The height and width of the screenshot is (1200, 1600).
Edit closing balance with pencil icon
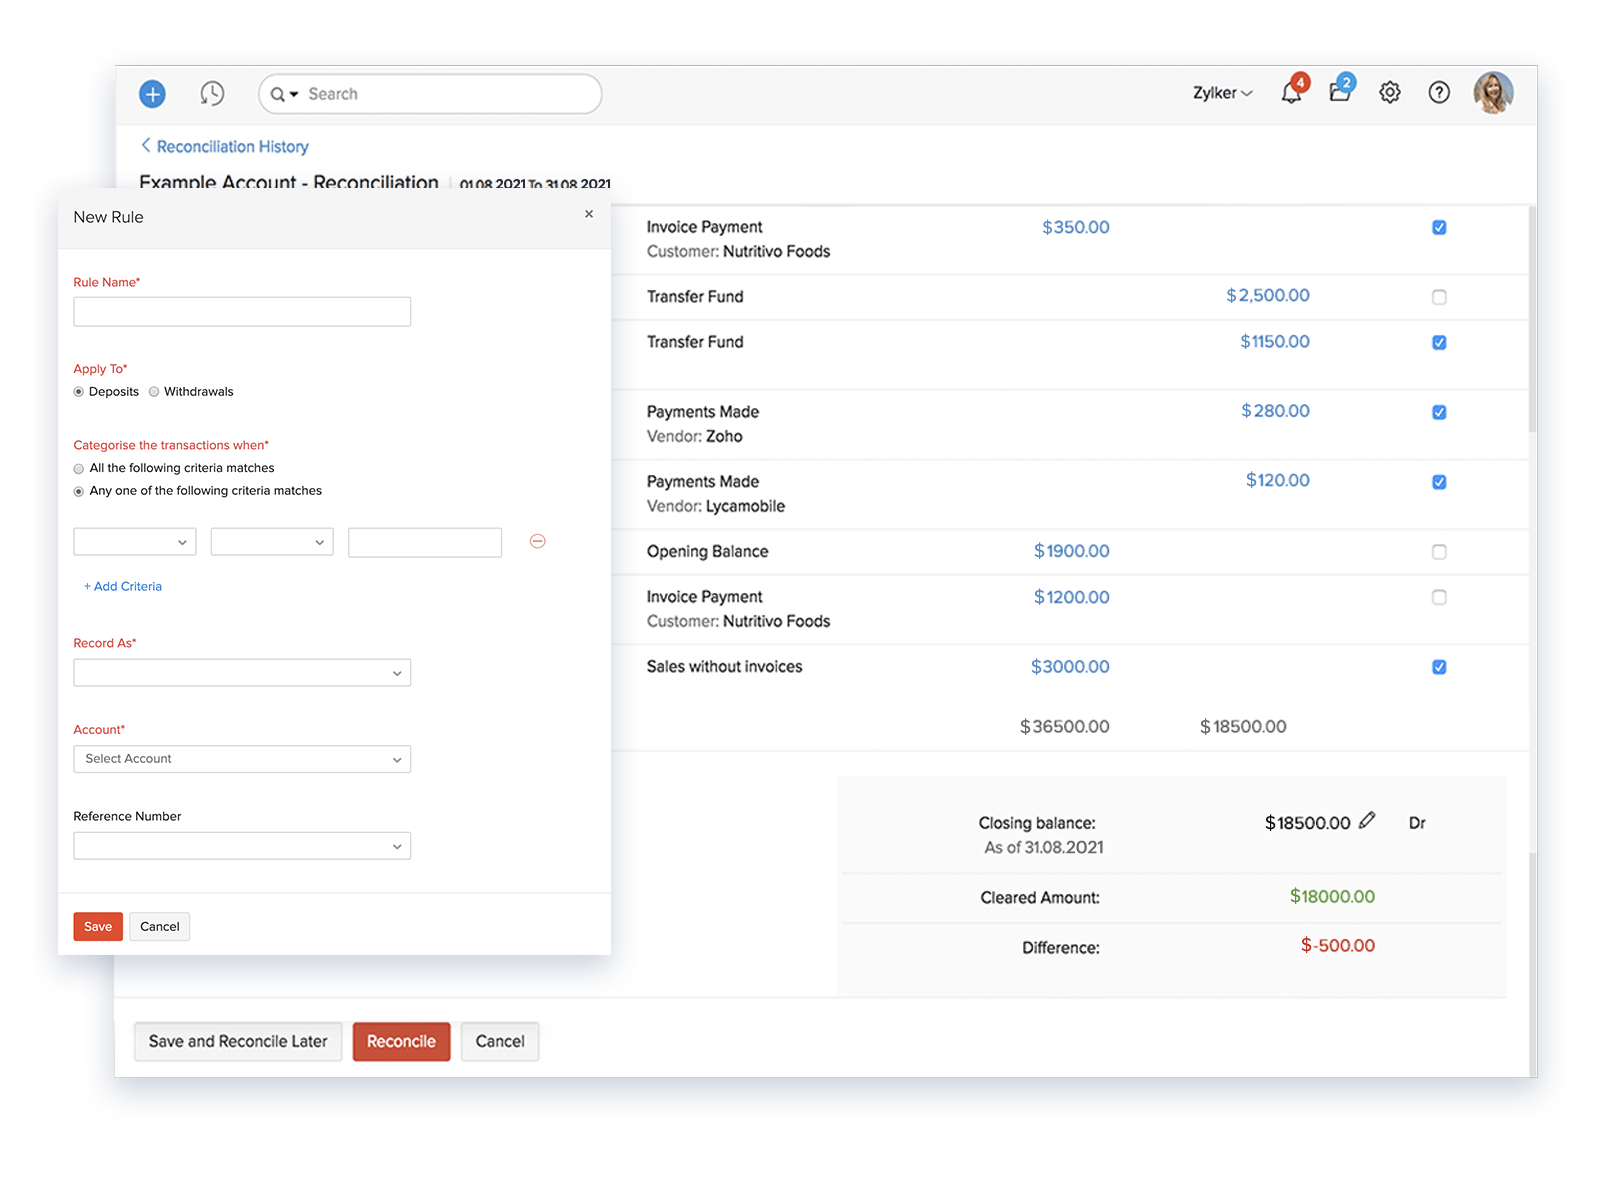(x=1367, y=821)
